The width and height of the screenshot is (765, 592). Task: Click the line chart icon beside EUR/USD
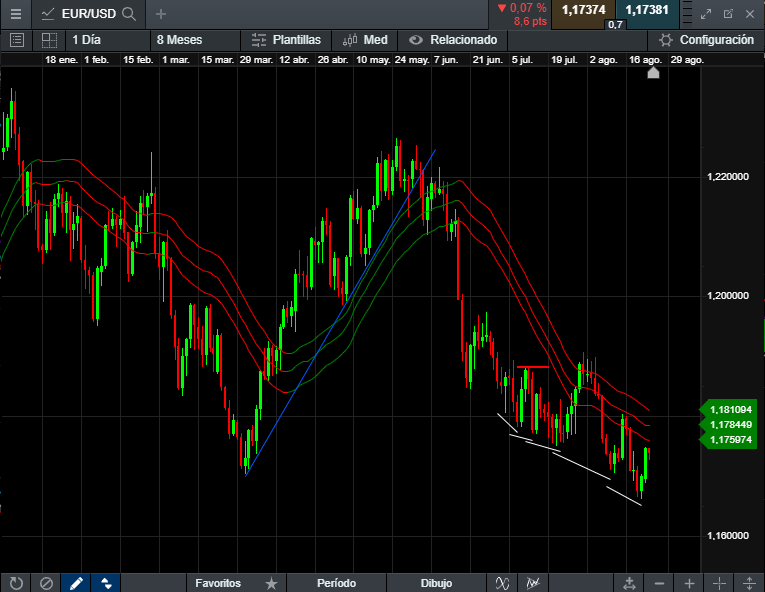[x=48, y=14]
